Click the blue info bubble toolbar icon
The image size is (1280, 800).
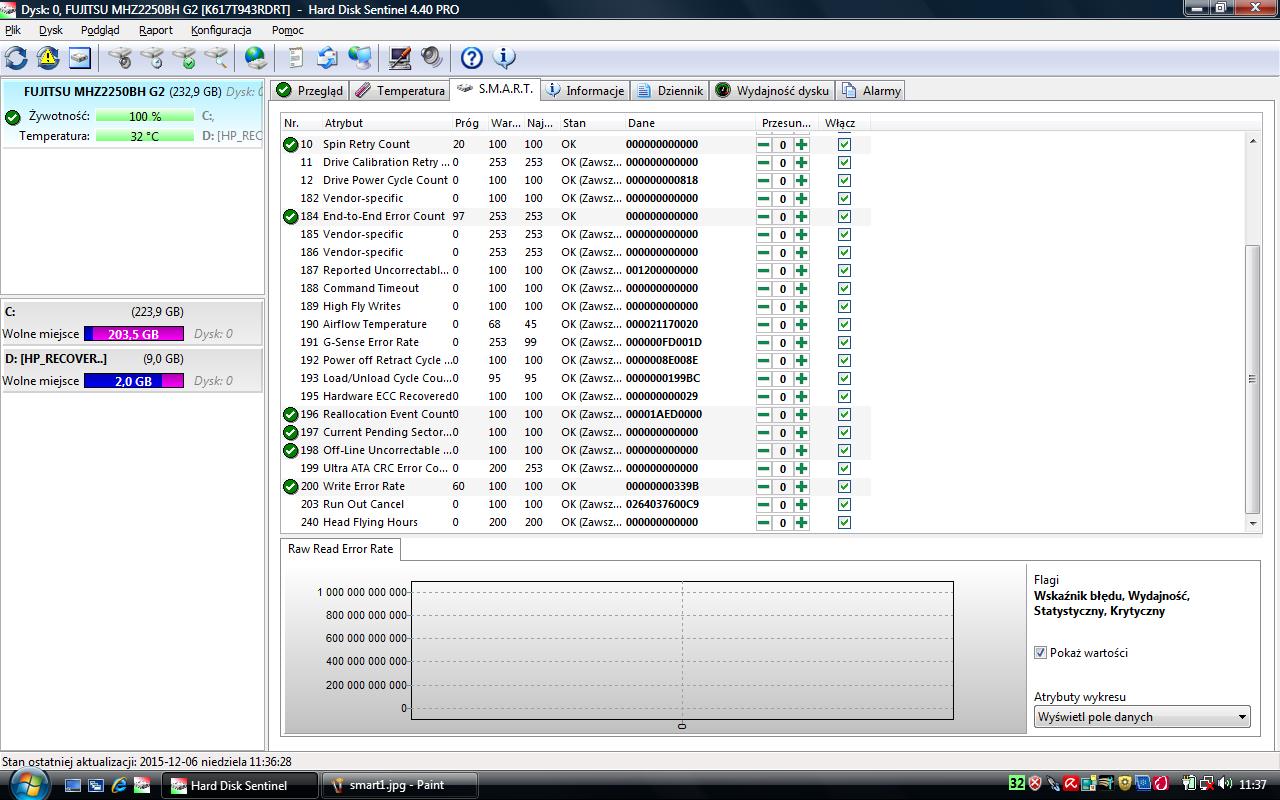(x=504, y=58)
